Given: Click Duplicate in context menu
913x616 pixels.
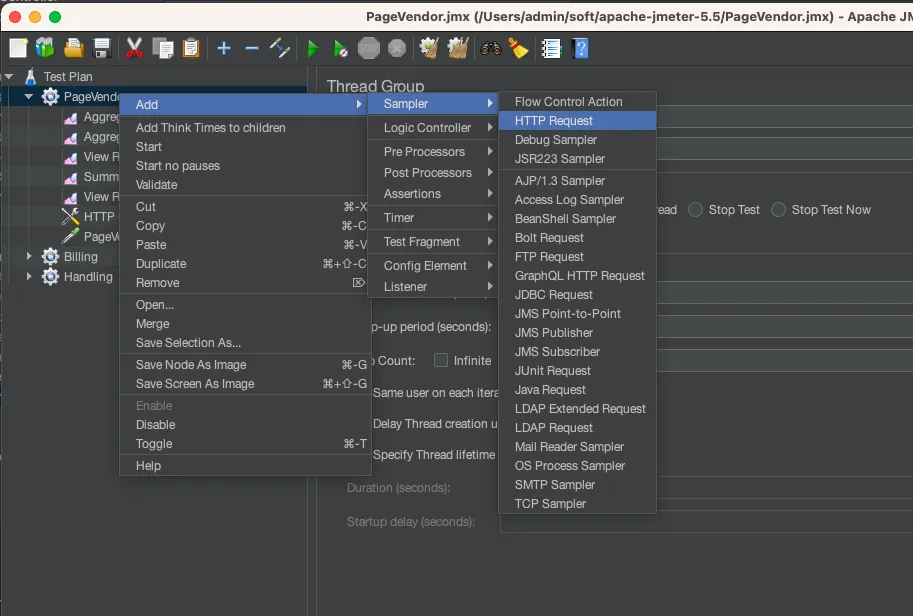Looking at the screenshot, I should point(245,264).
